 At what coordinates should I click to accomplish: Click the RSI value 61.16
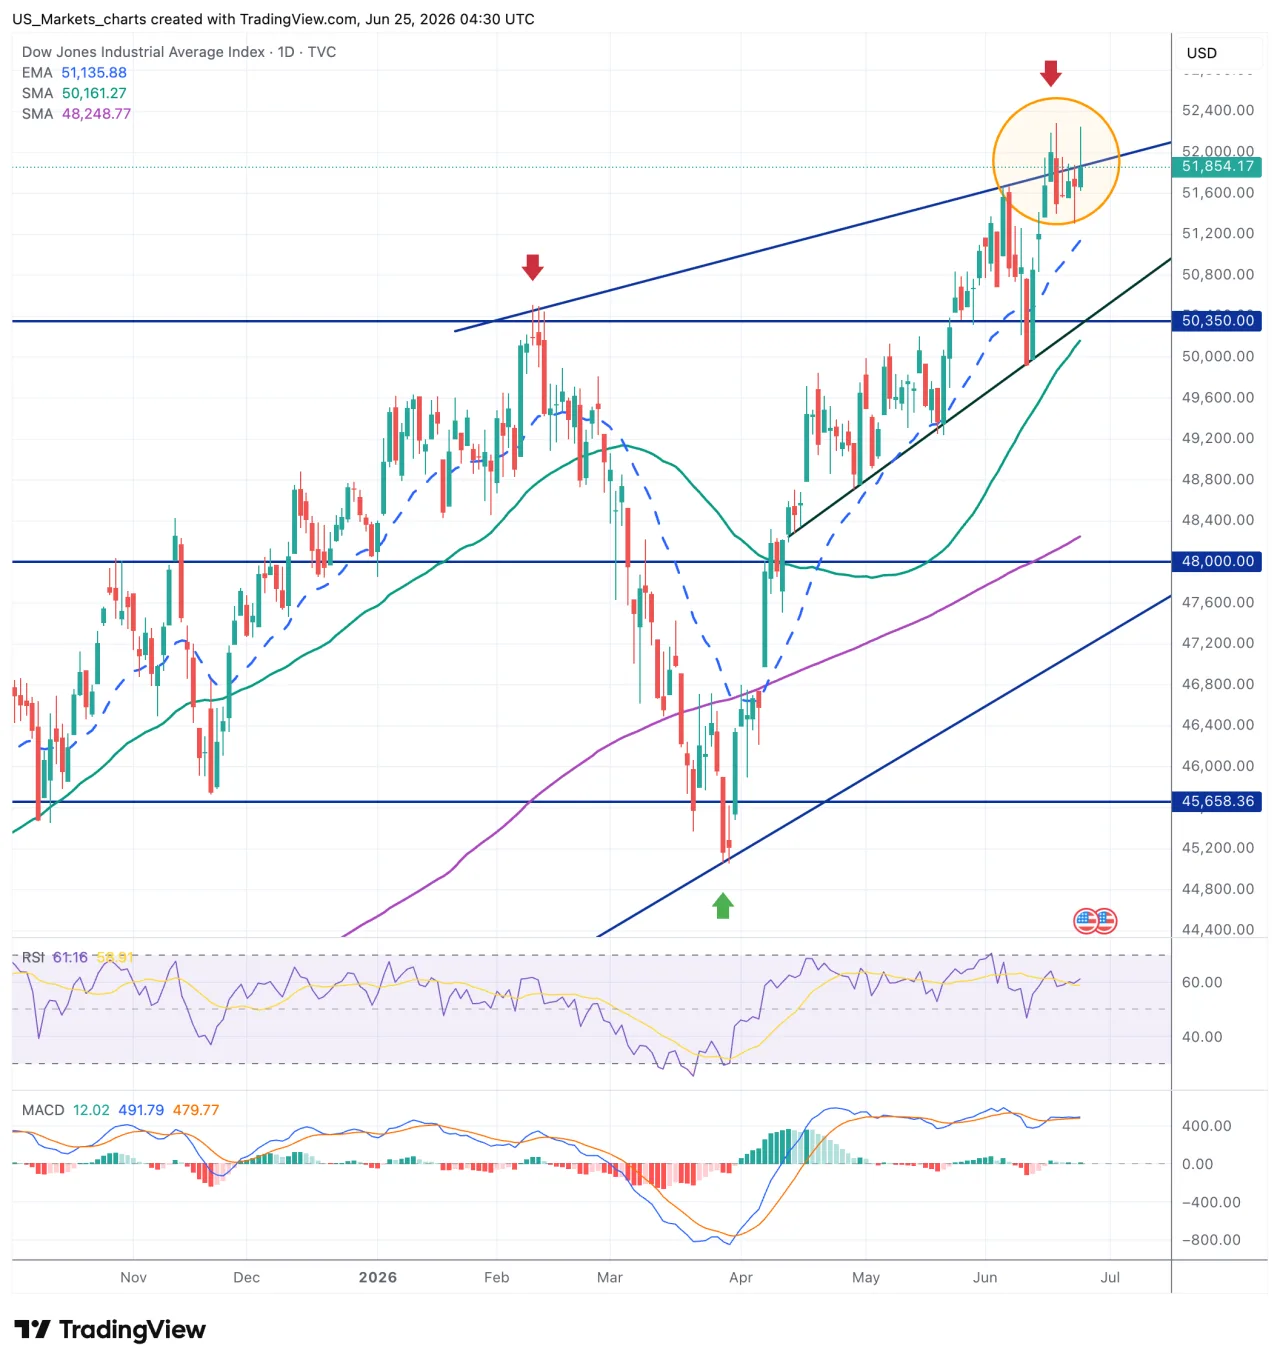70,958
